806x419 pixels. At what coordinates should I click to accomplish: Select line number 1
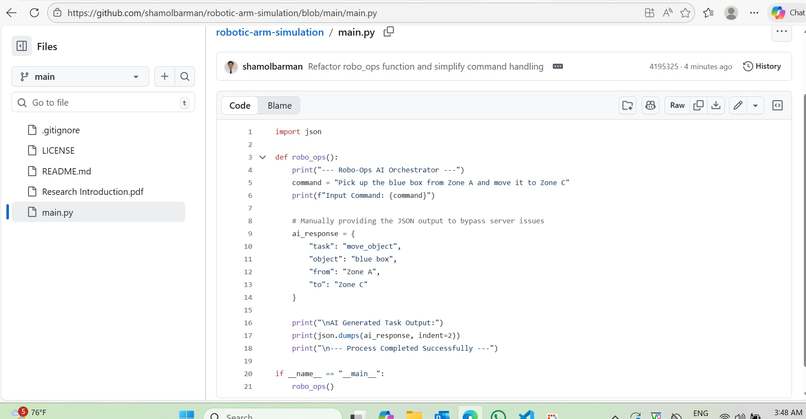250,132
